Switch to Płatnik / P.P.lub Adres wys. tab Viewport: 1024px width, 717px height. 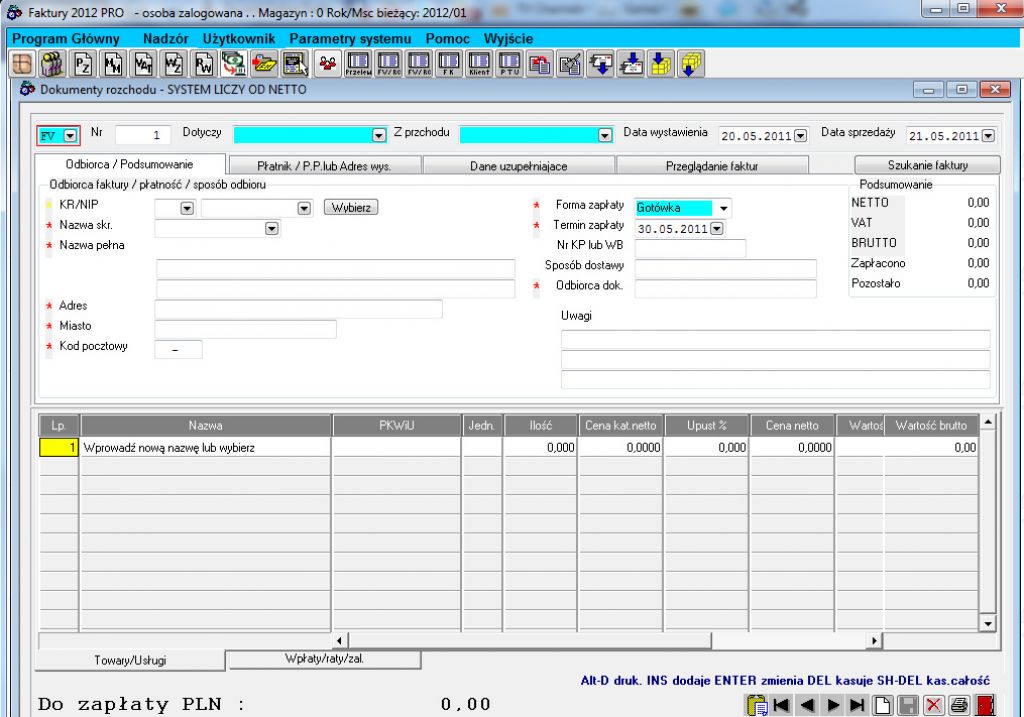324,166
